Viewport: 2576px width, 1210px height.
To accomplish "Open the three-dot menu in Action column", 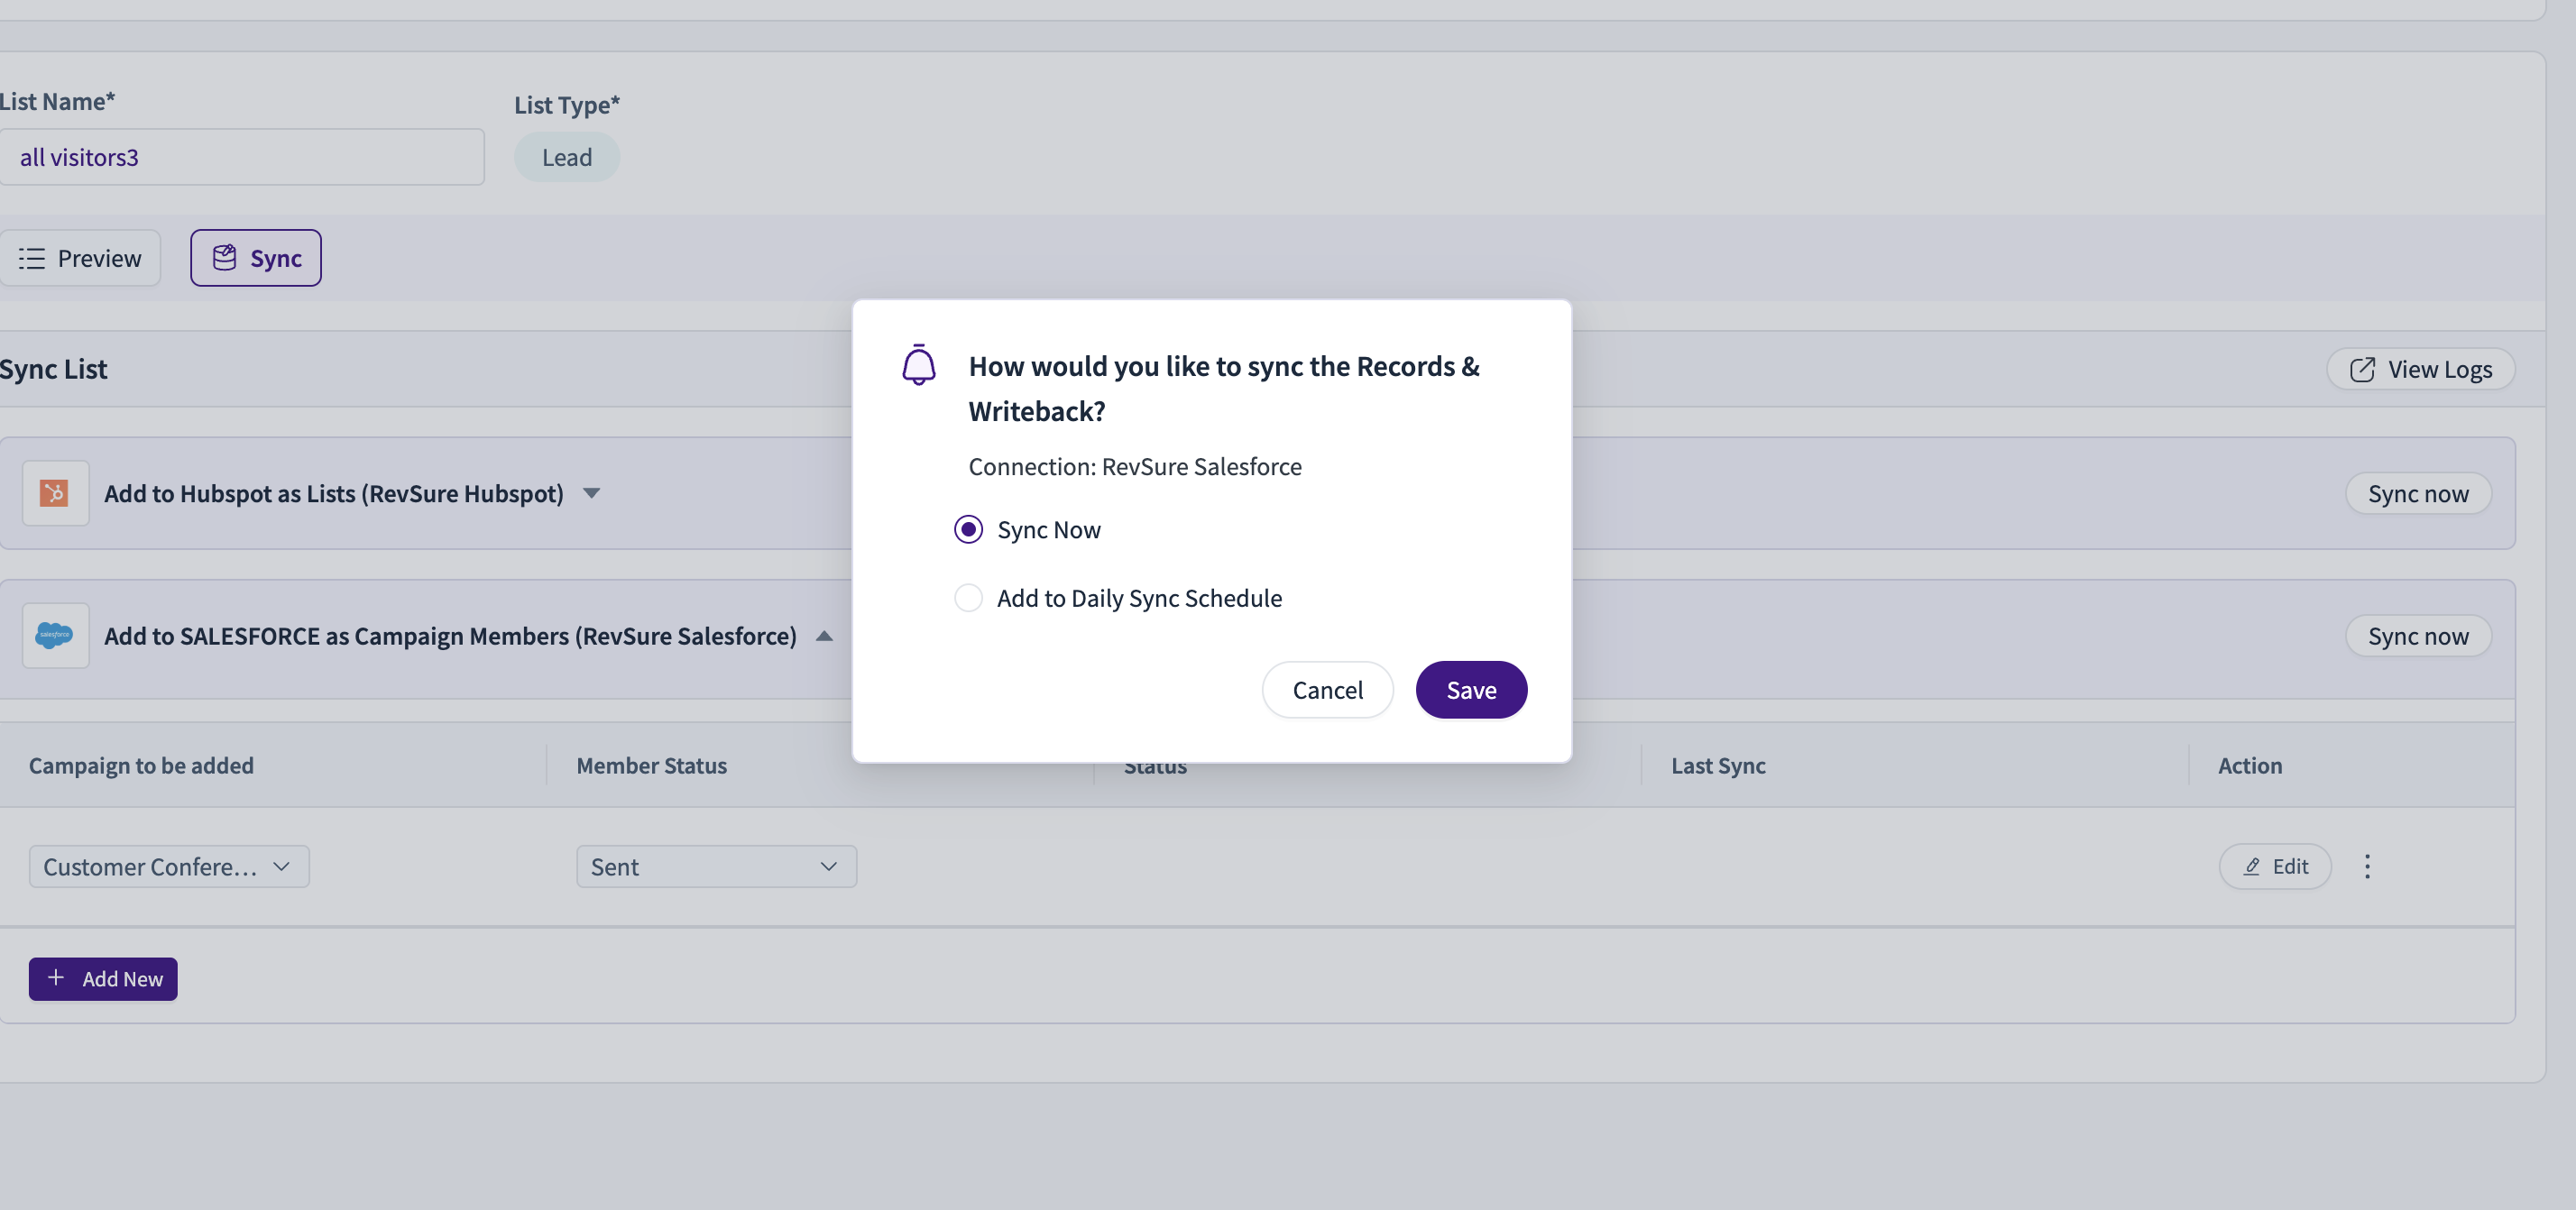I will coord(2367,866).
